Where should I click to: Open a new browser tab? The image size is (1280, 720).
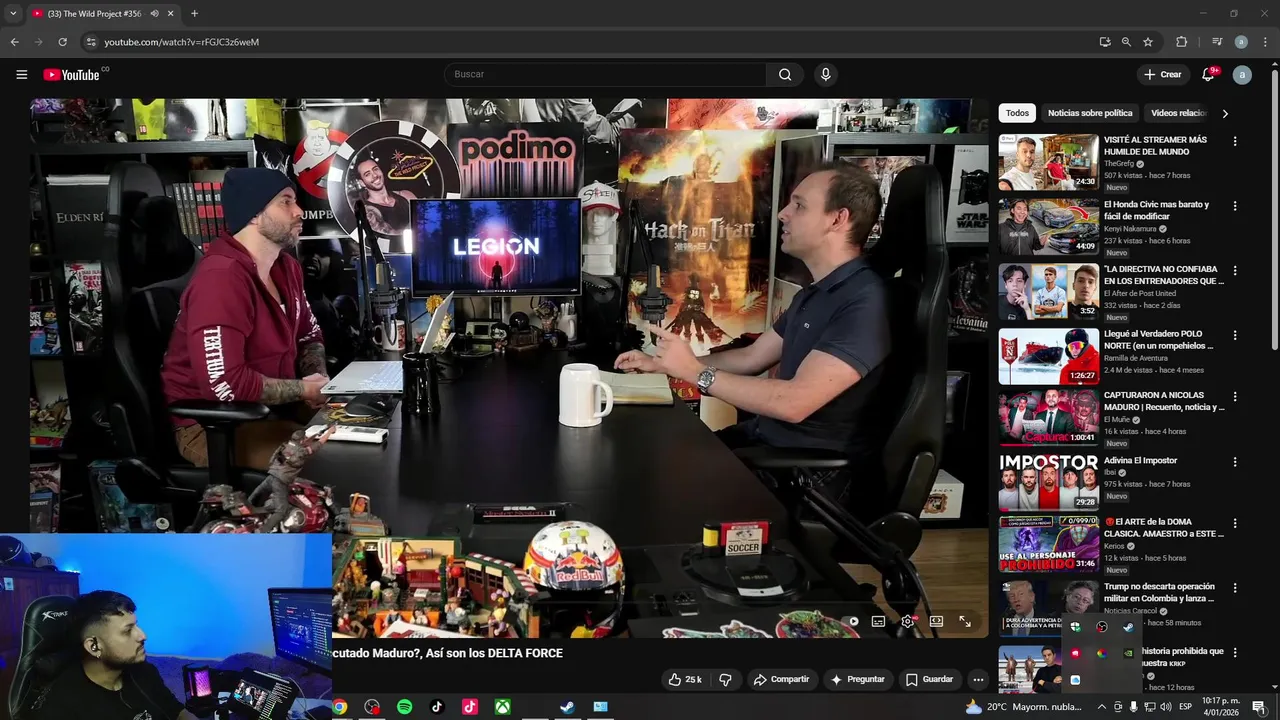coord(194,14)
